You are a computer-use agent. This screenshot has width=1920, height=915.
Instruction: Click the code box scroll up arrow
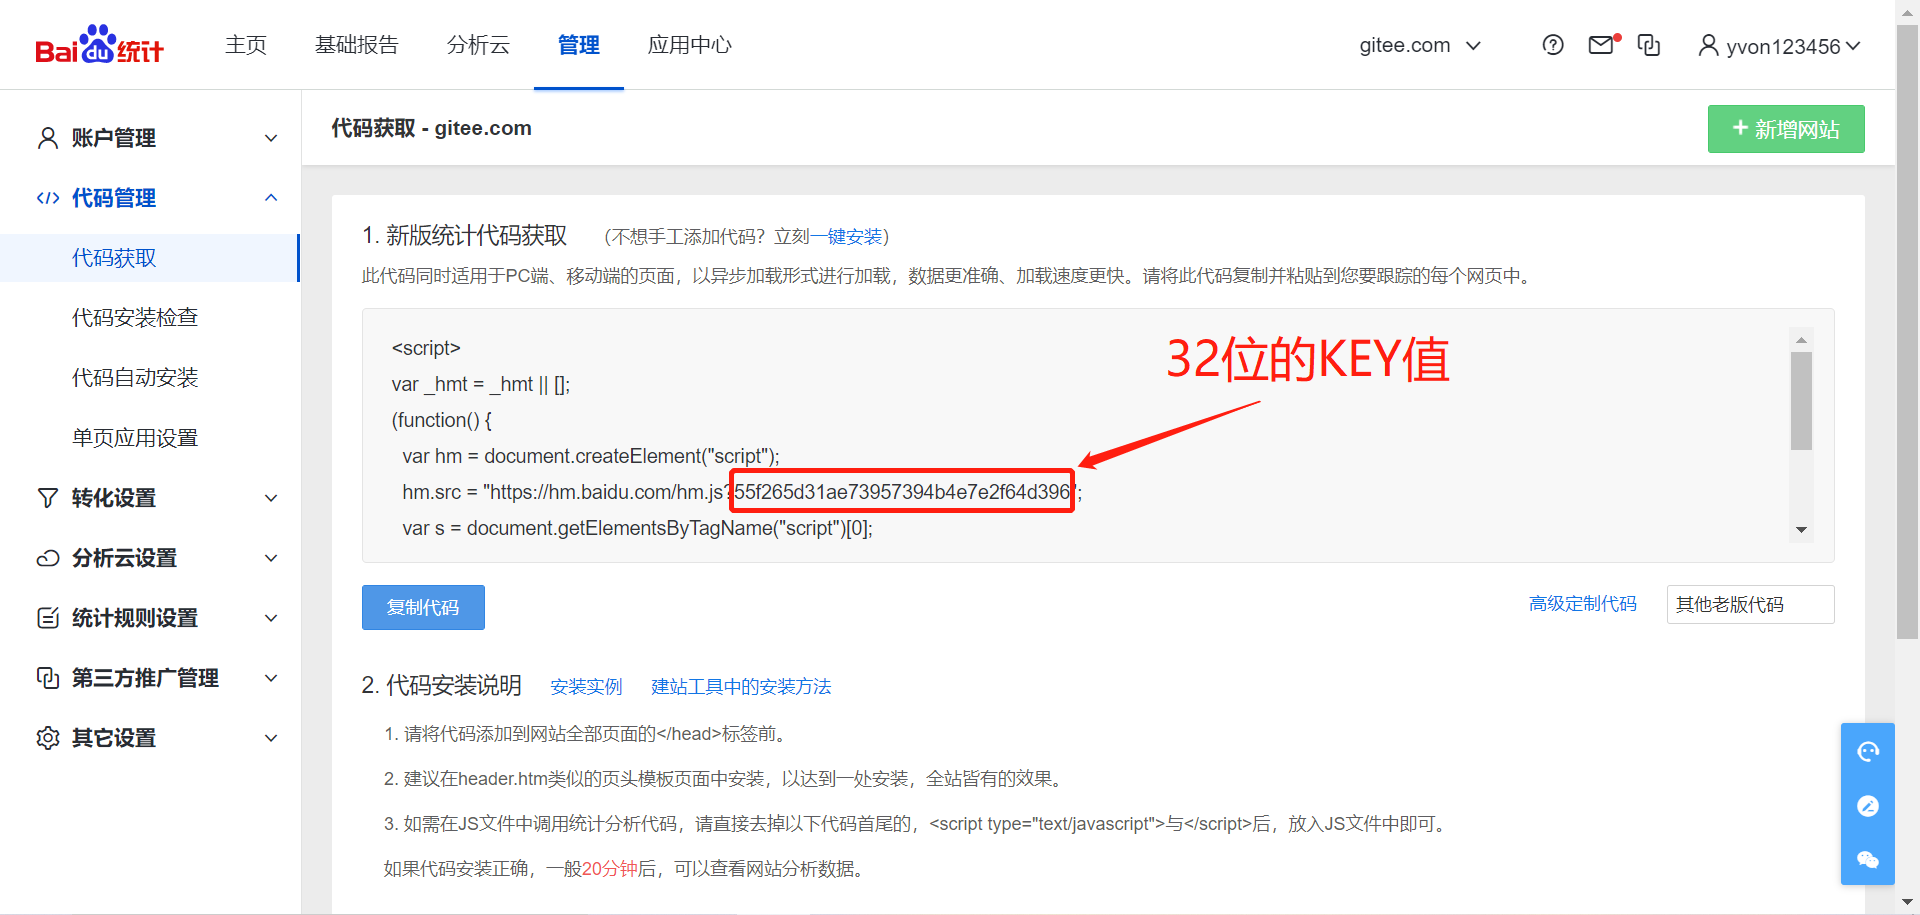point(1801,340)
